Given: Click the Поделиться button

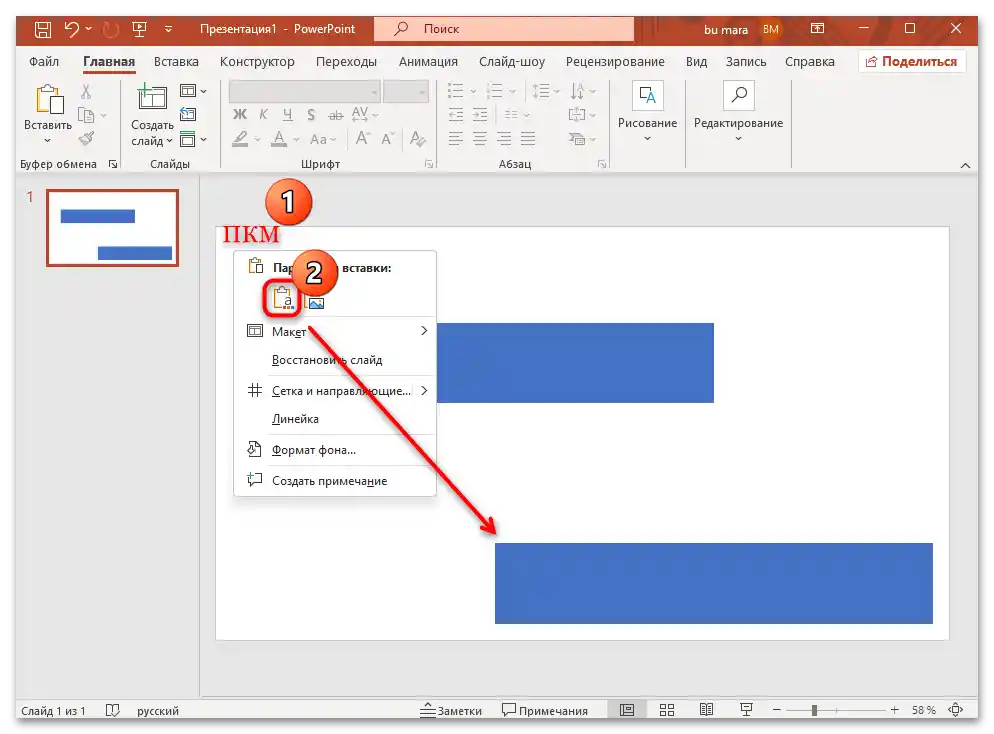Looking at the screenshot, I should (913, 61).
